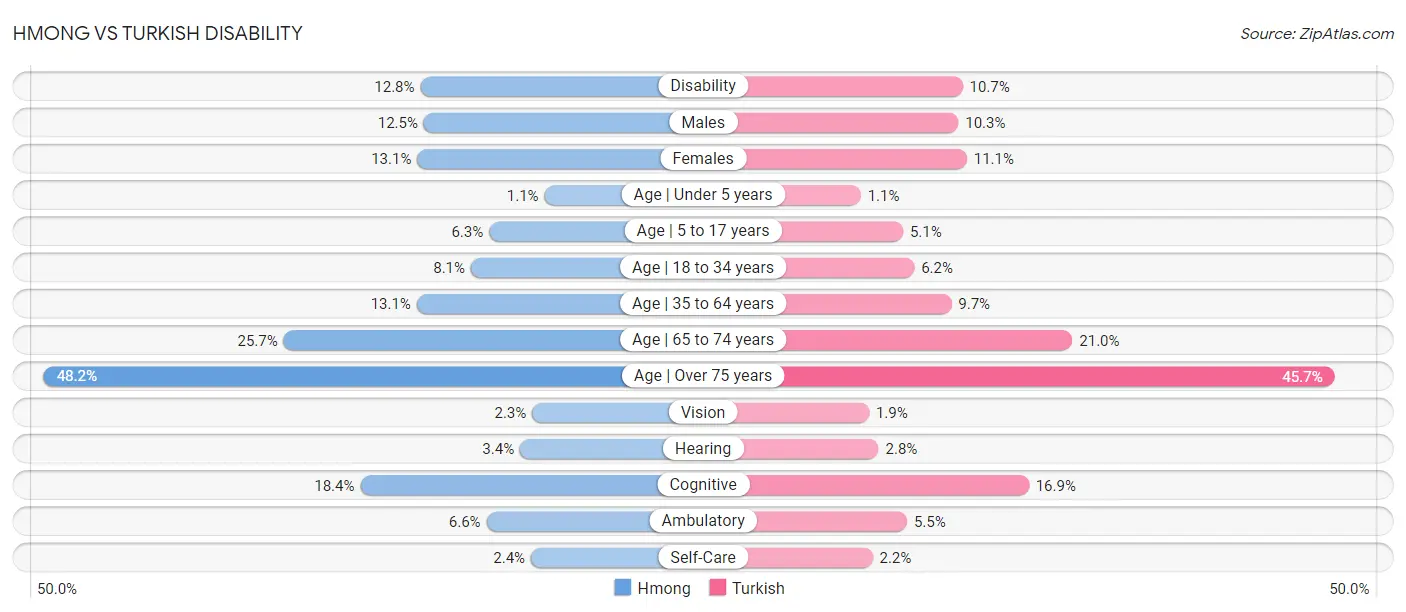Toggle the Turkish series legend label
The image size is (1406, 612).
[758, 588]
